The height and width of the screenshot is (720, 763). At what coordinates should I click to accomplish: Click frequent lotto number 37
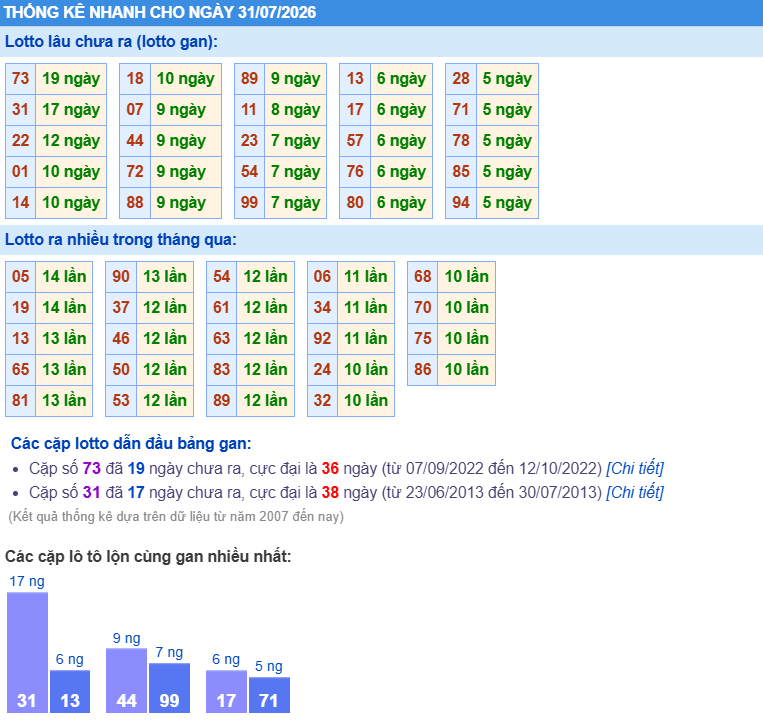pyautogui.click(x=121, y=307)
